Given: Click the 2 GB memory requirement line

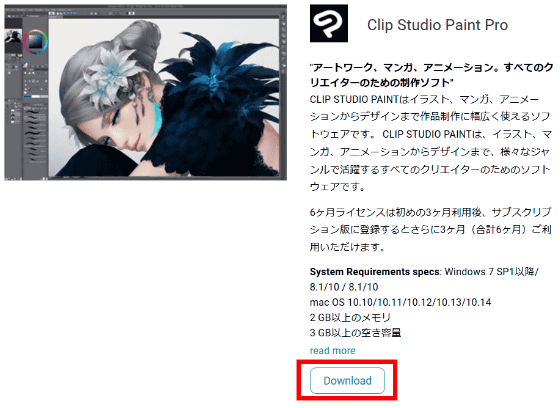Looking at the screenshot, I should [350, 318].
